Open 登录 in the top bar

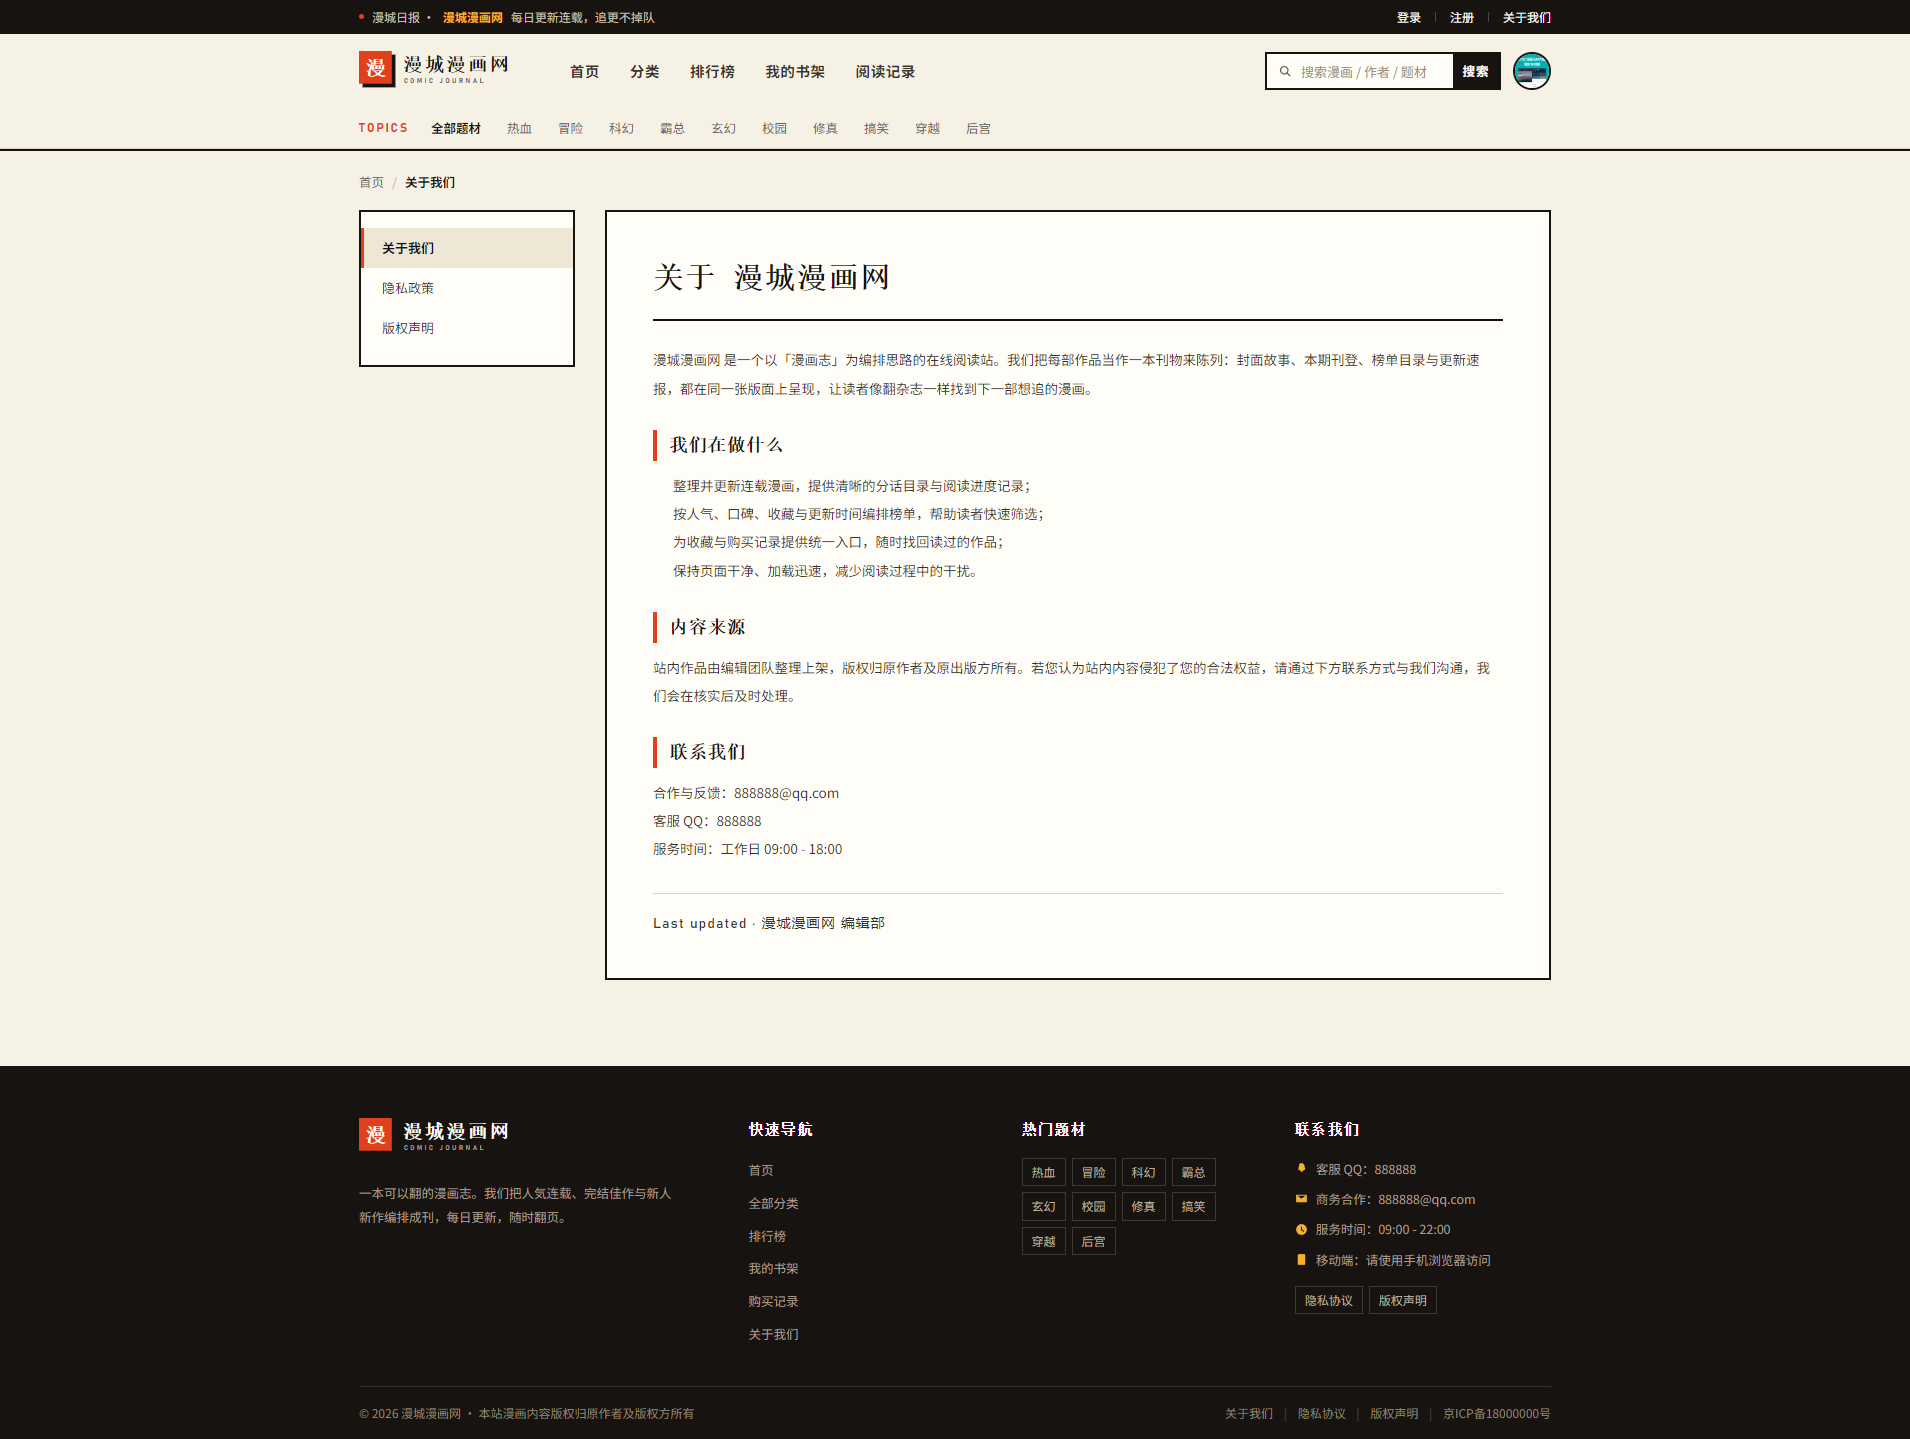pos(1409,18)
